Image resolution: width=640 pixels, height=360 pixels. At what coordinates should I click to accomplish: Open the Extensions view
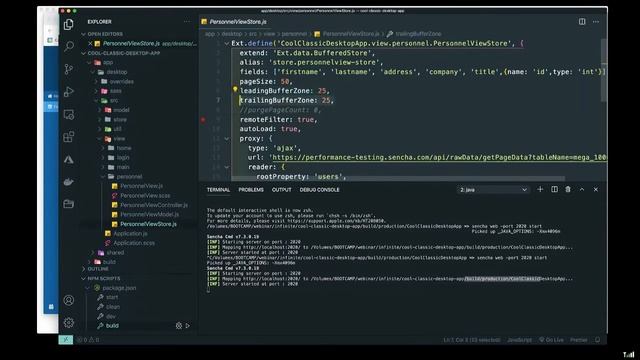(69, 137)
